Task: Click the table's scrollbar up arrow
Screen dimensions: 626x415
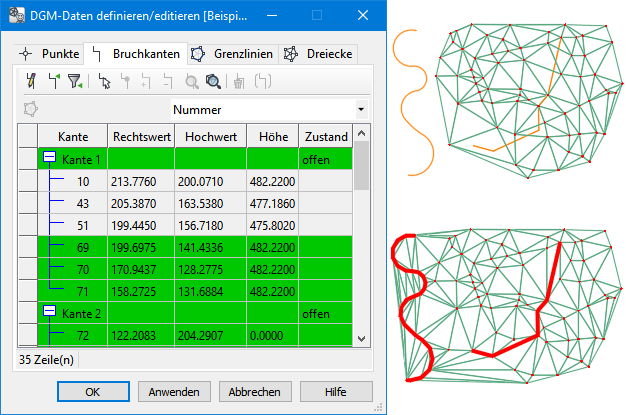Action: (362, 132)
